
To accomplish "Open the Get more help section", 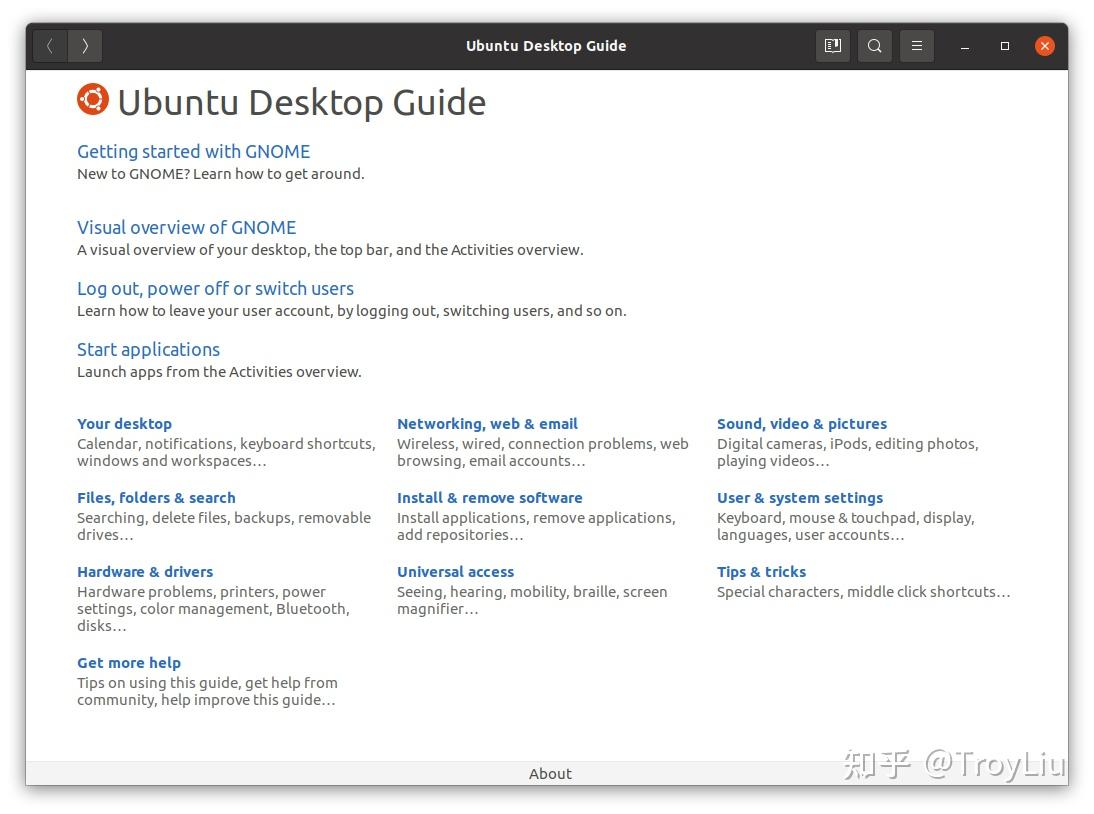I will click(x=129, y=662).
